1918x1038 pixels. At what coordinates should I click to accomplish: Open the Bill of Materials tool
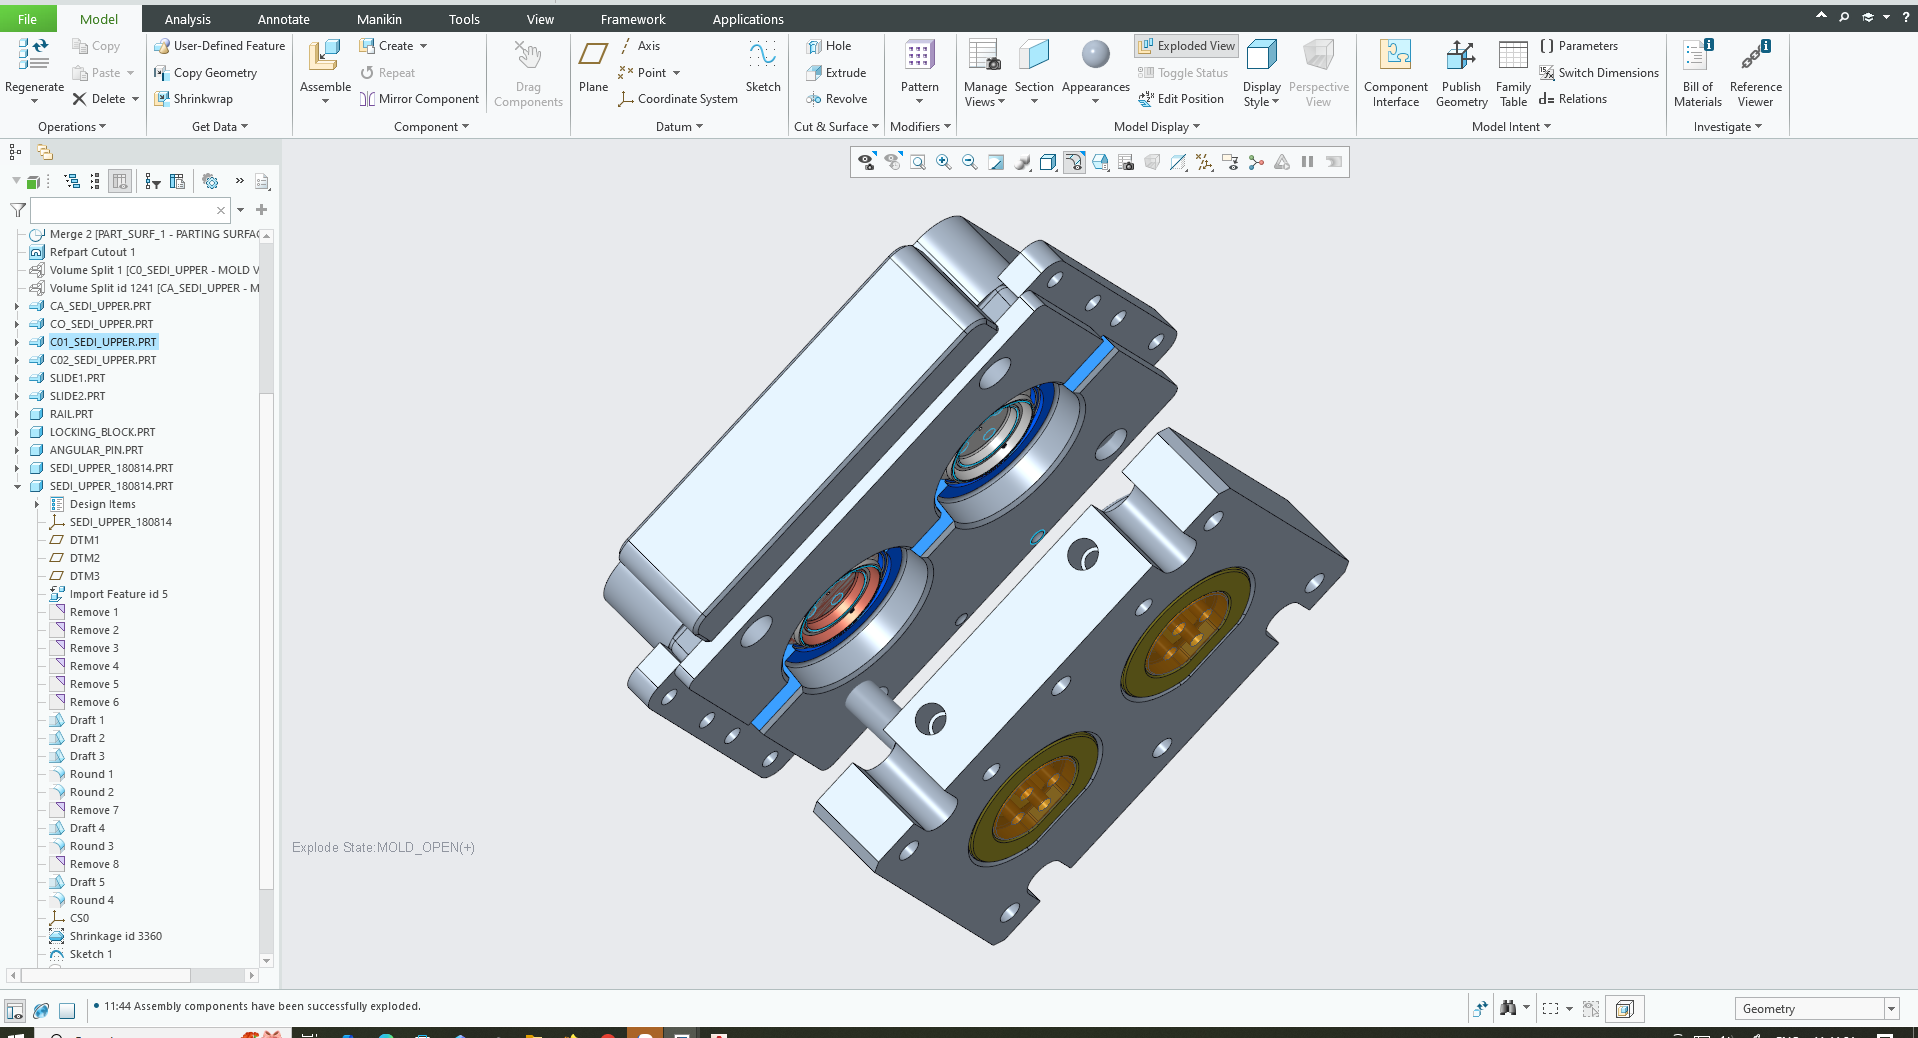click(x=1697, y=57)
